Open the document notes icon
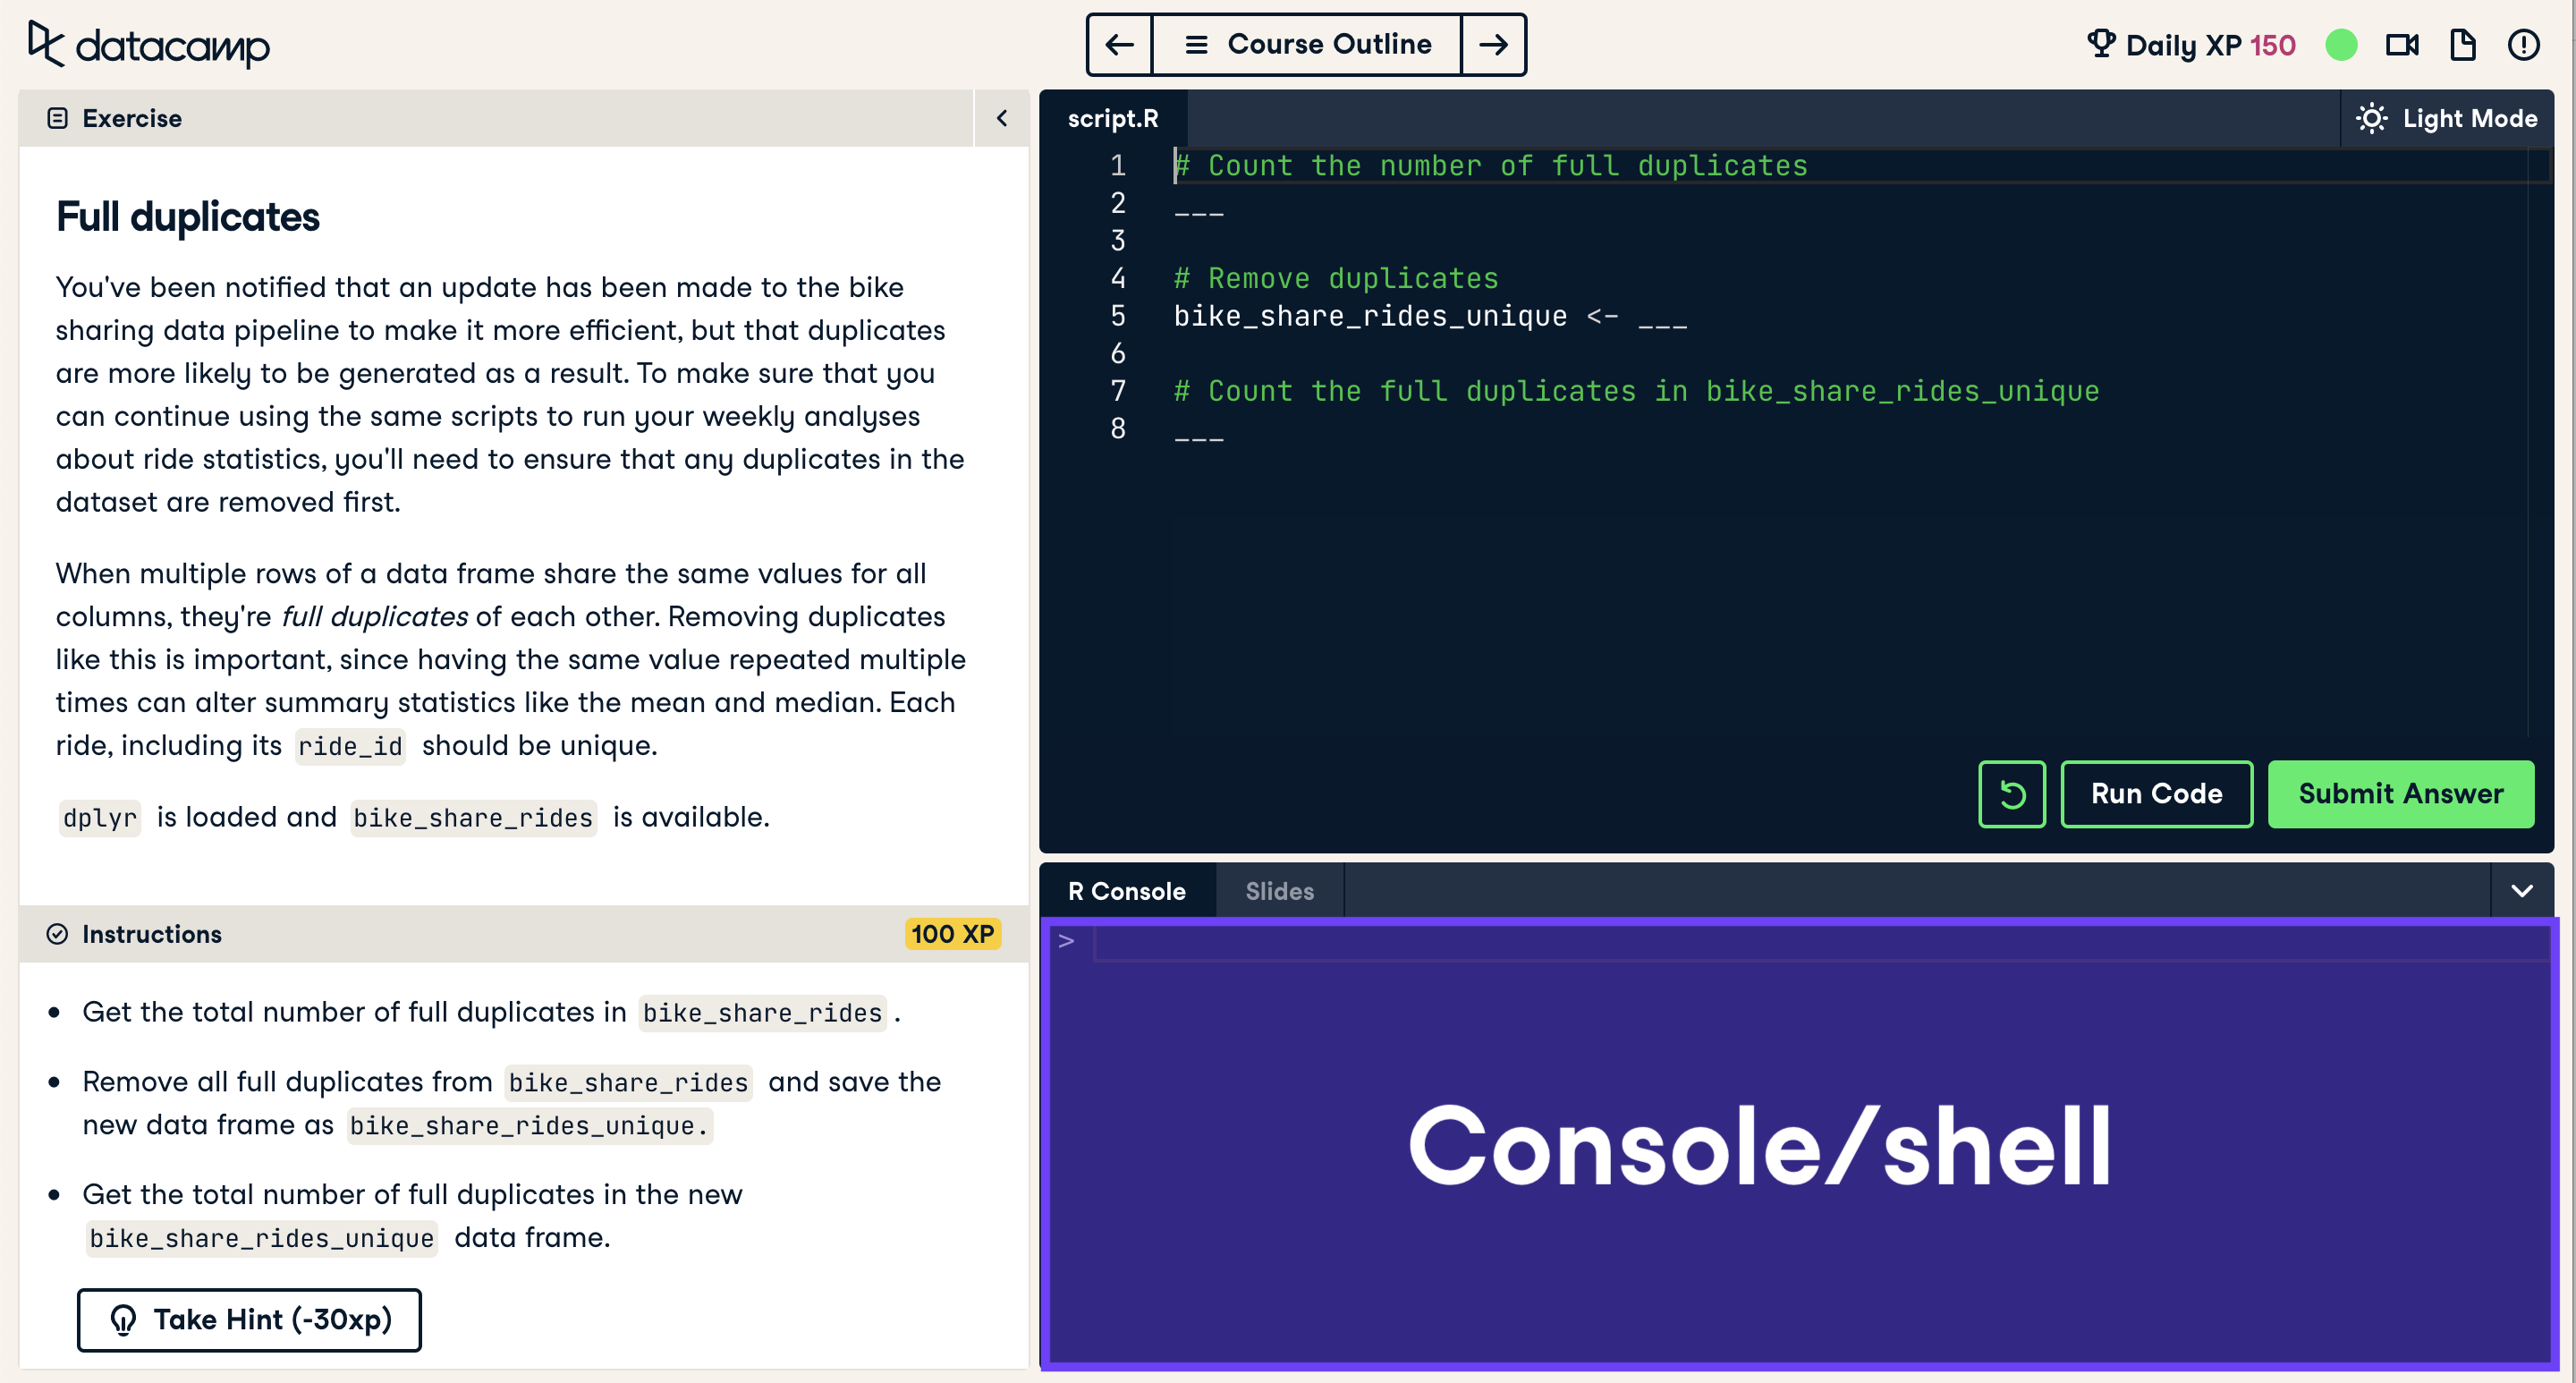2576x1383 pixels. pos(2463,45)
